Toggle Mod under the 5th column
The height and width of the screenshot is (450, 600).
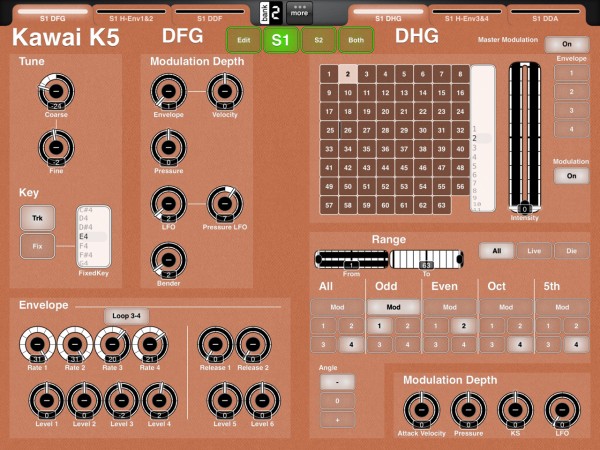click(562, 307)
